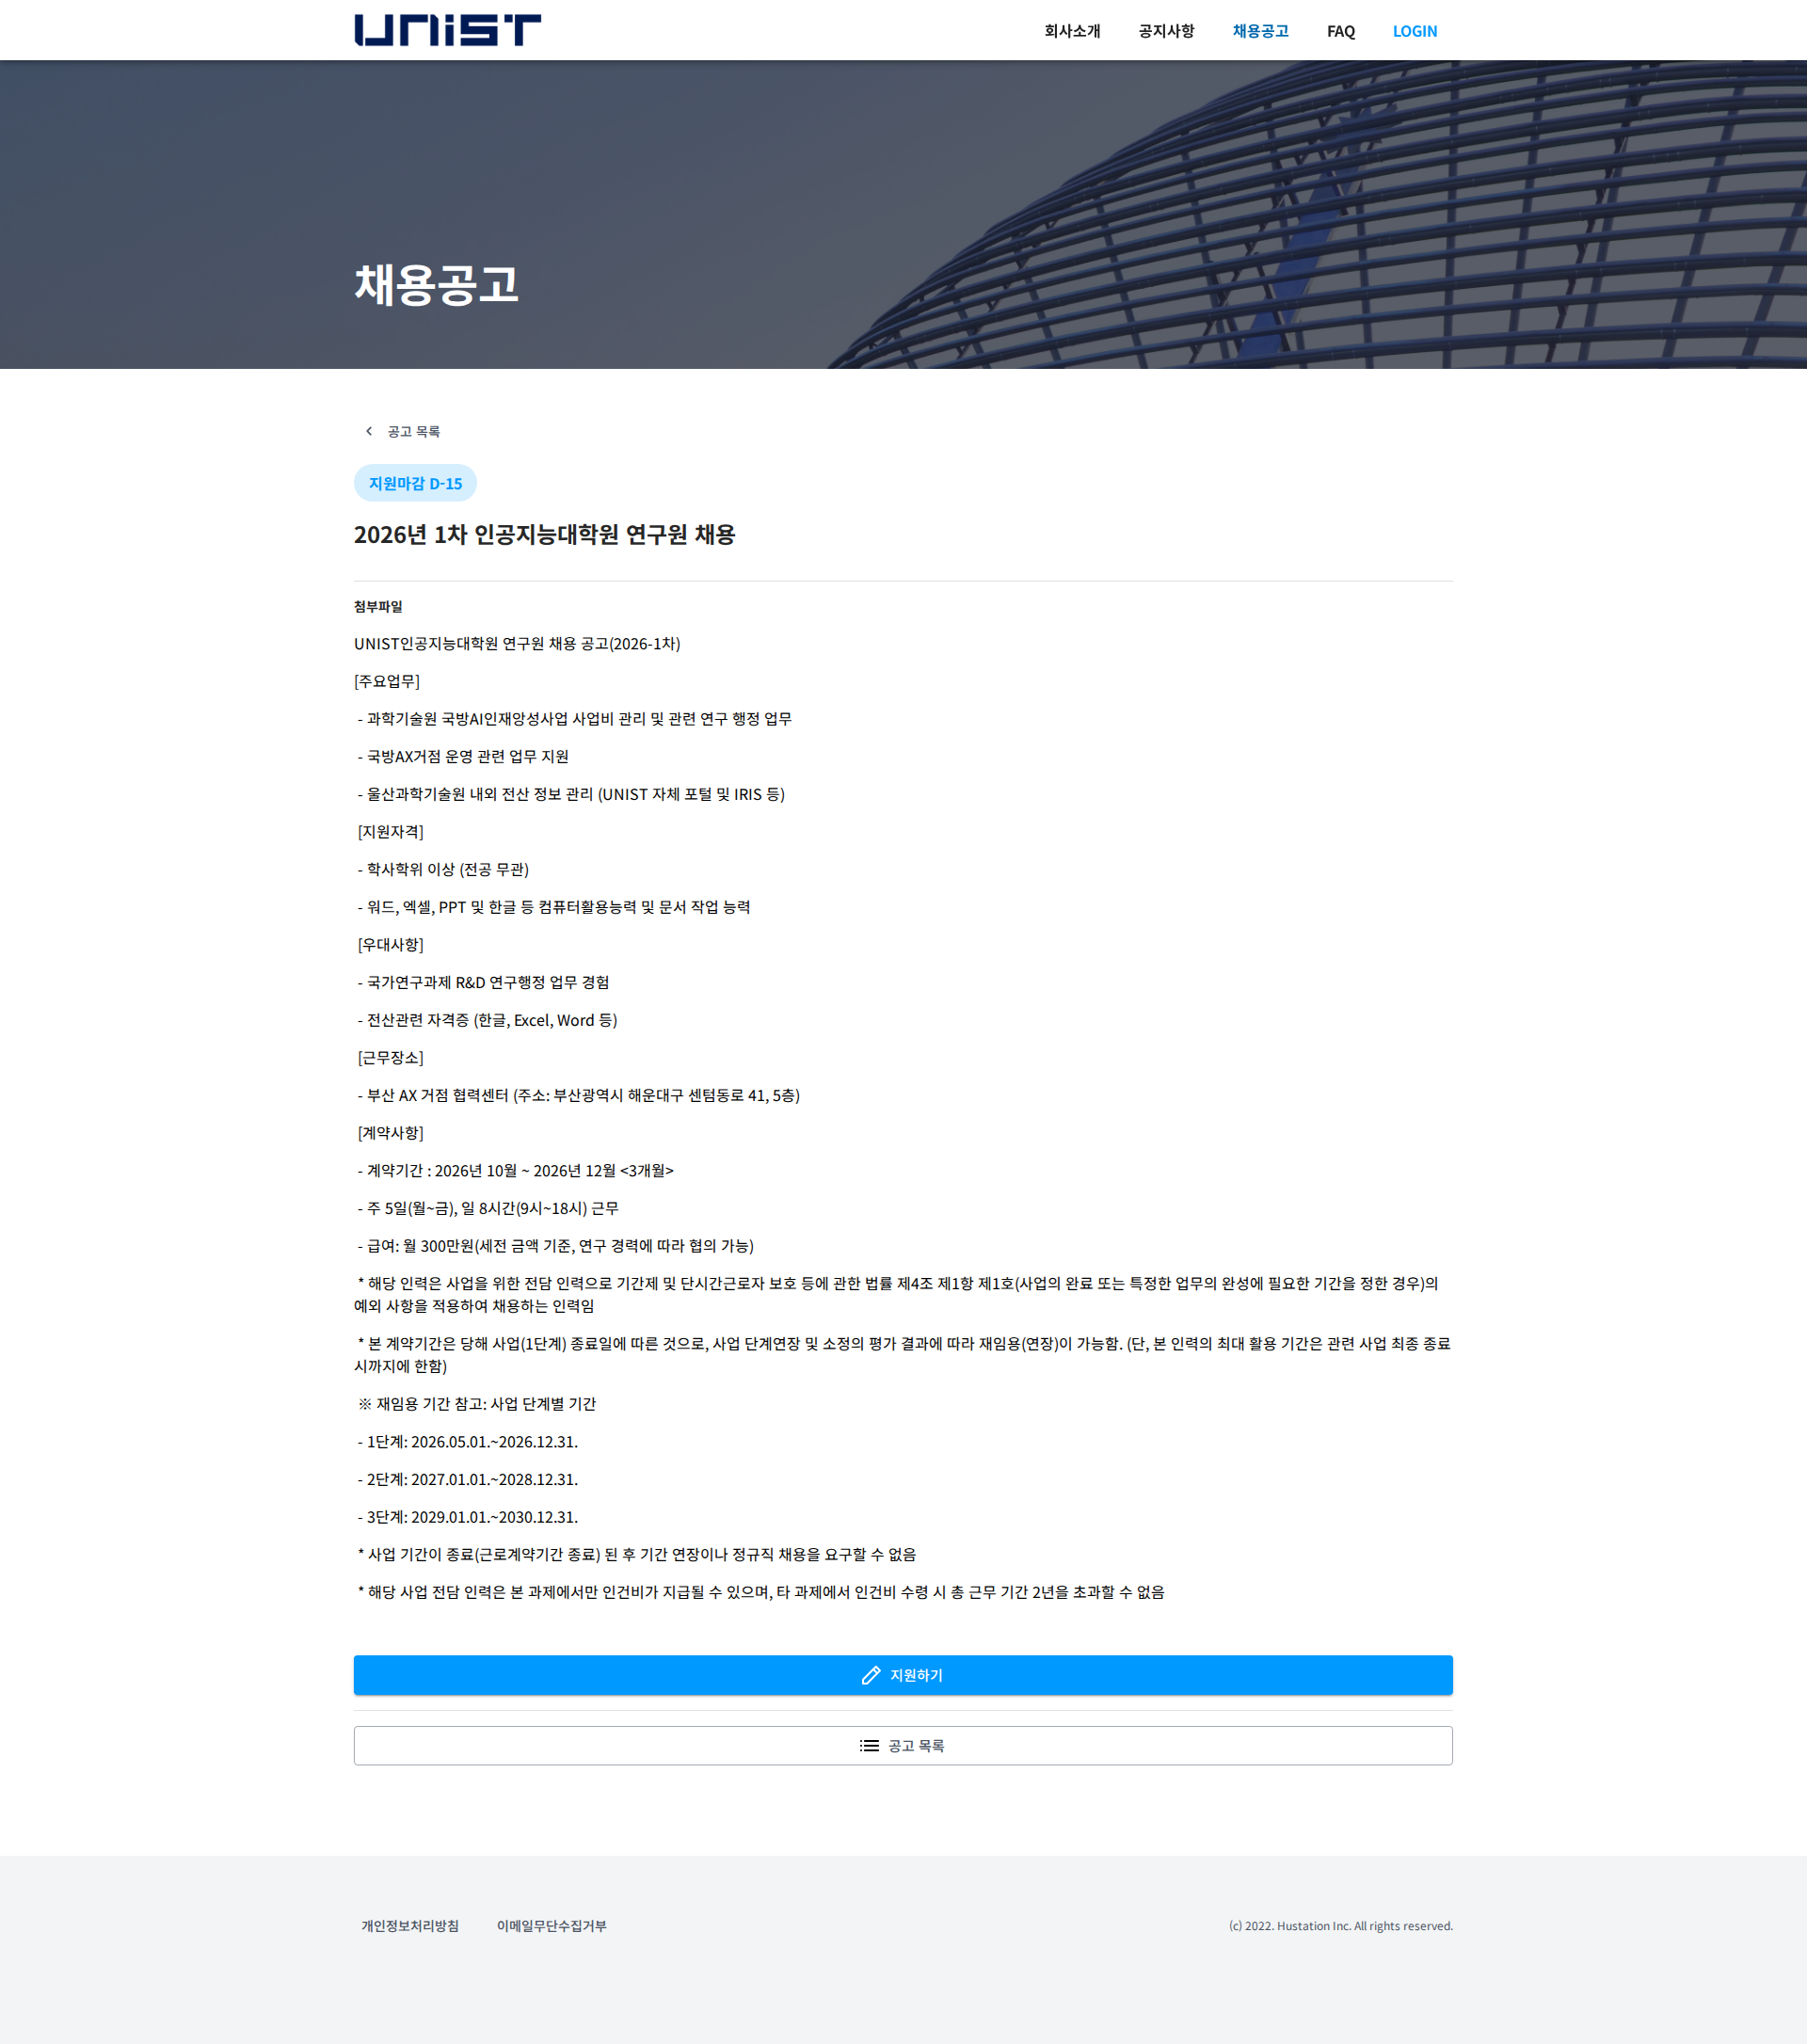Click the [우대사항] heading
Screen dimensions: 1807x2044
[390, 945]
